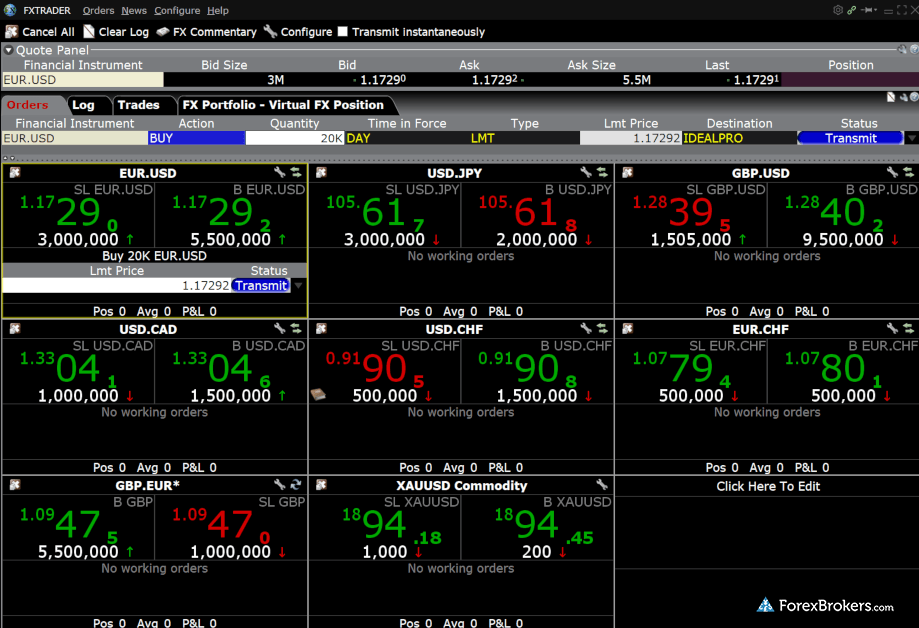Open the dropdown arrow beside Transmit in EUR.USD cell

pyautogui.click(x=298, y=286)
